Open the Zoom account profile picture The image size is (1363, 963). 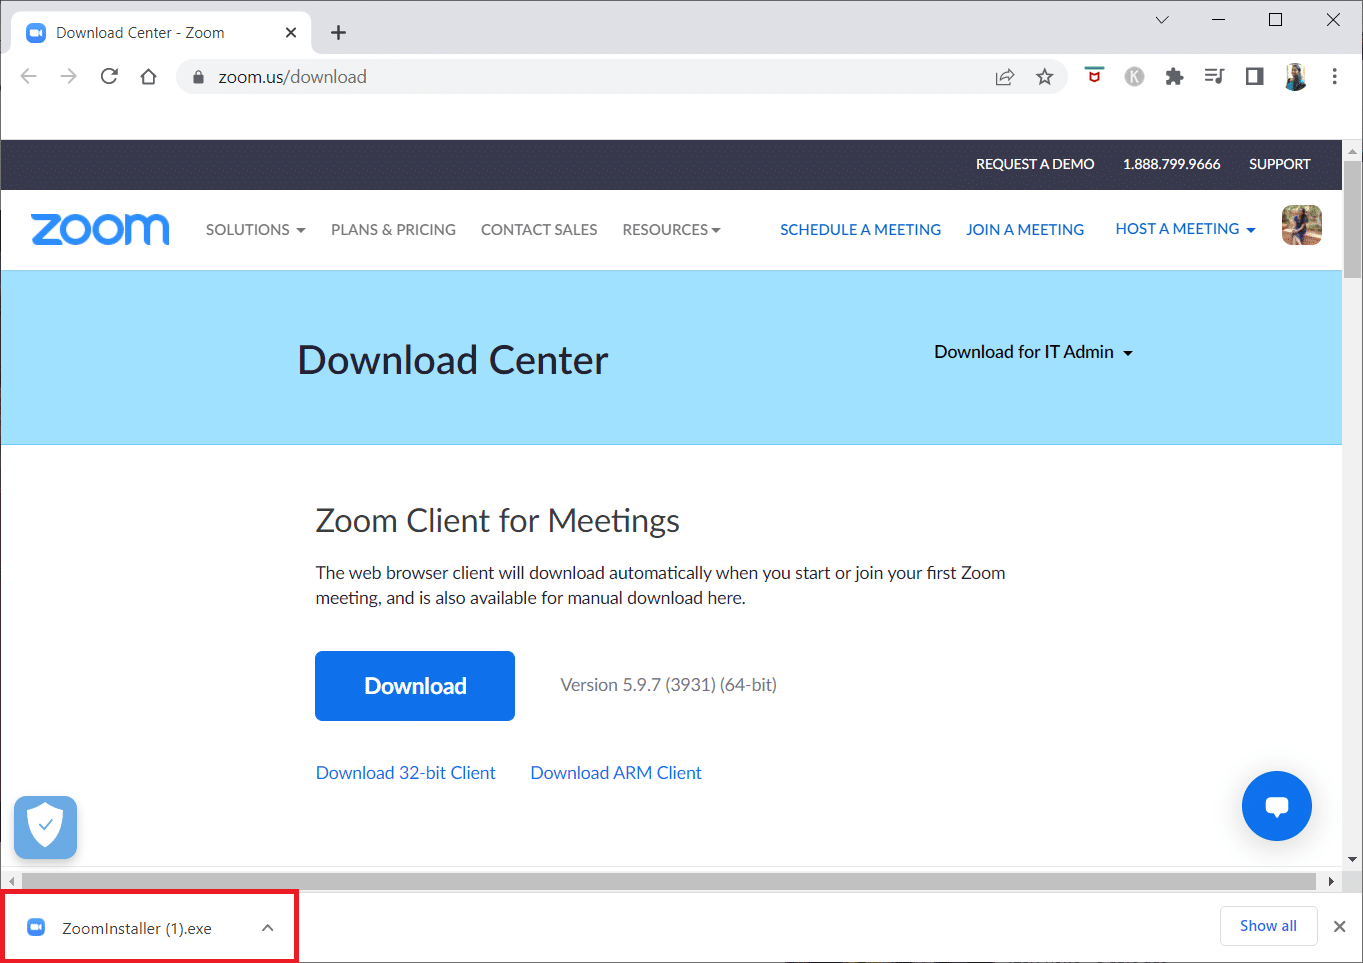point(1301,225)
